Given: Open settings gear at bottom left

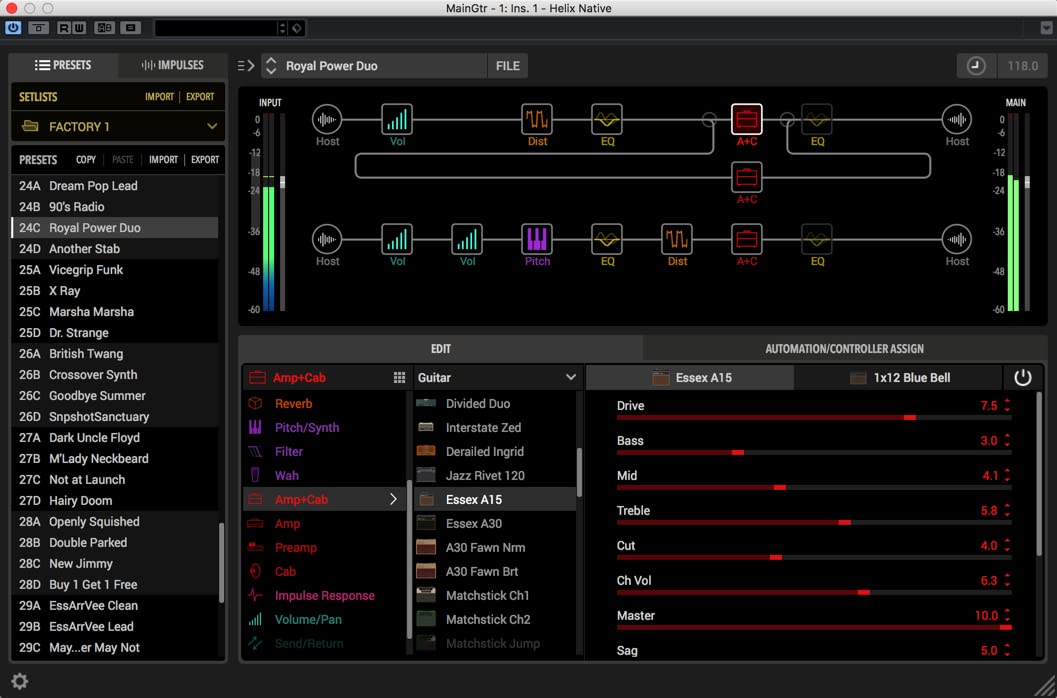Looking at the screenshot, I should point(19,681).
